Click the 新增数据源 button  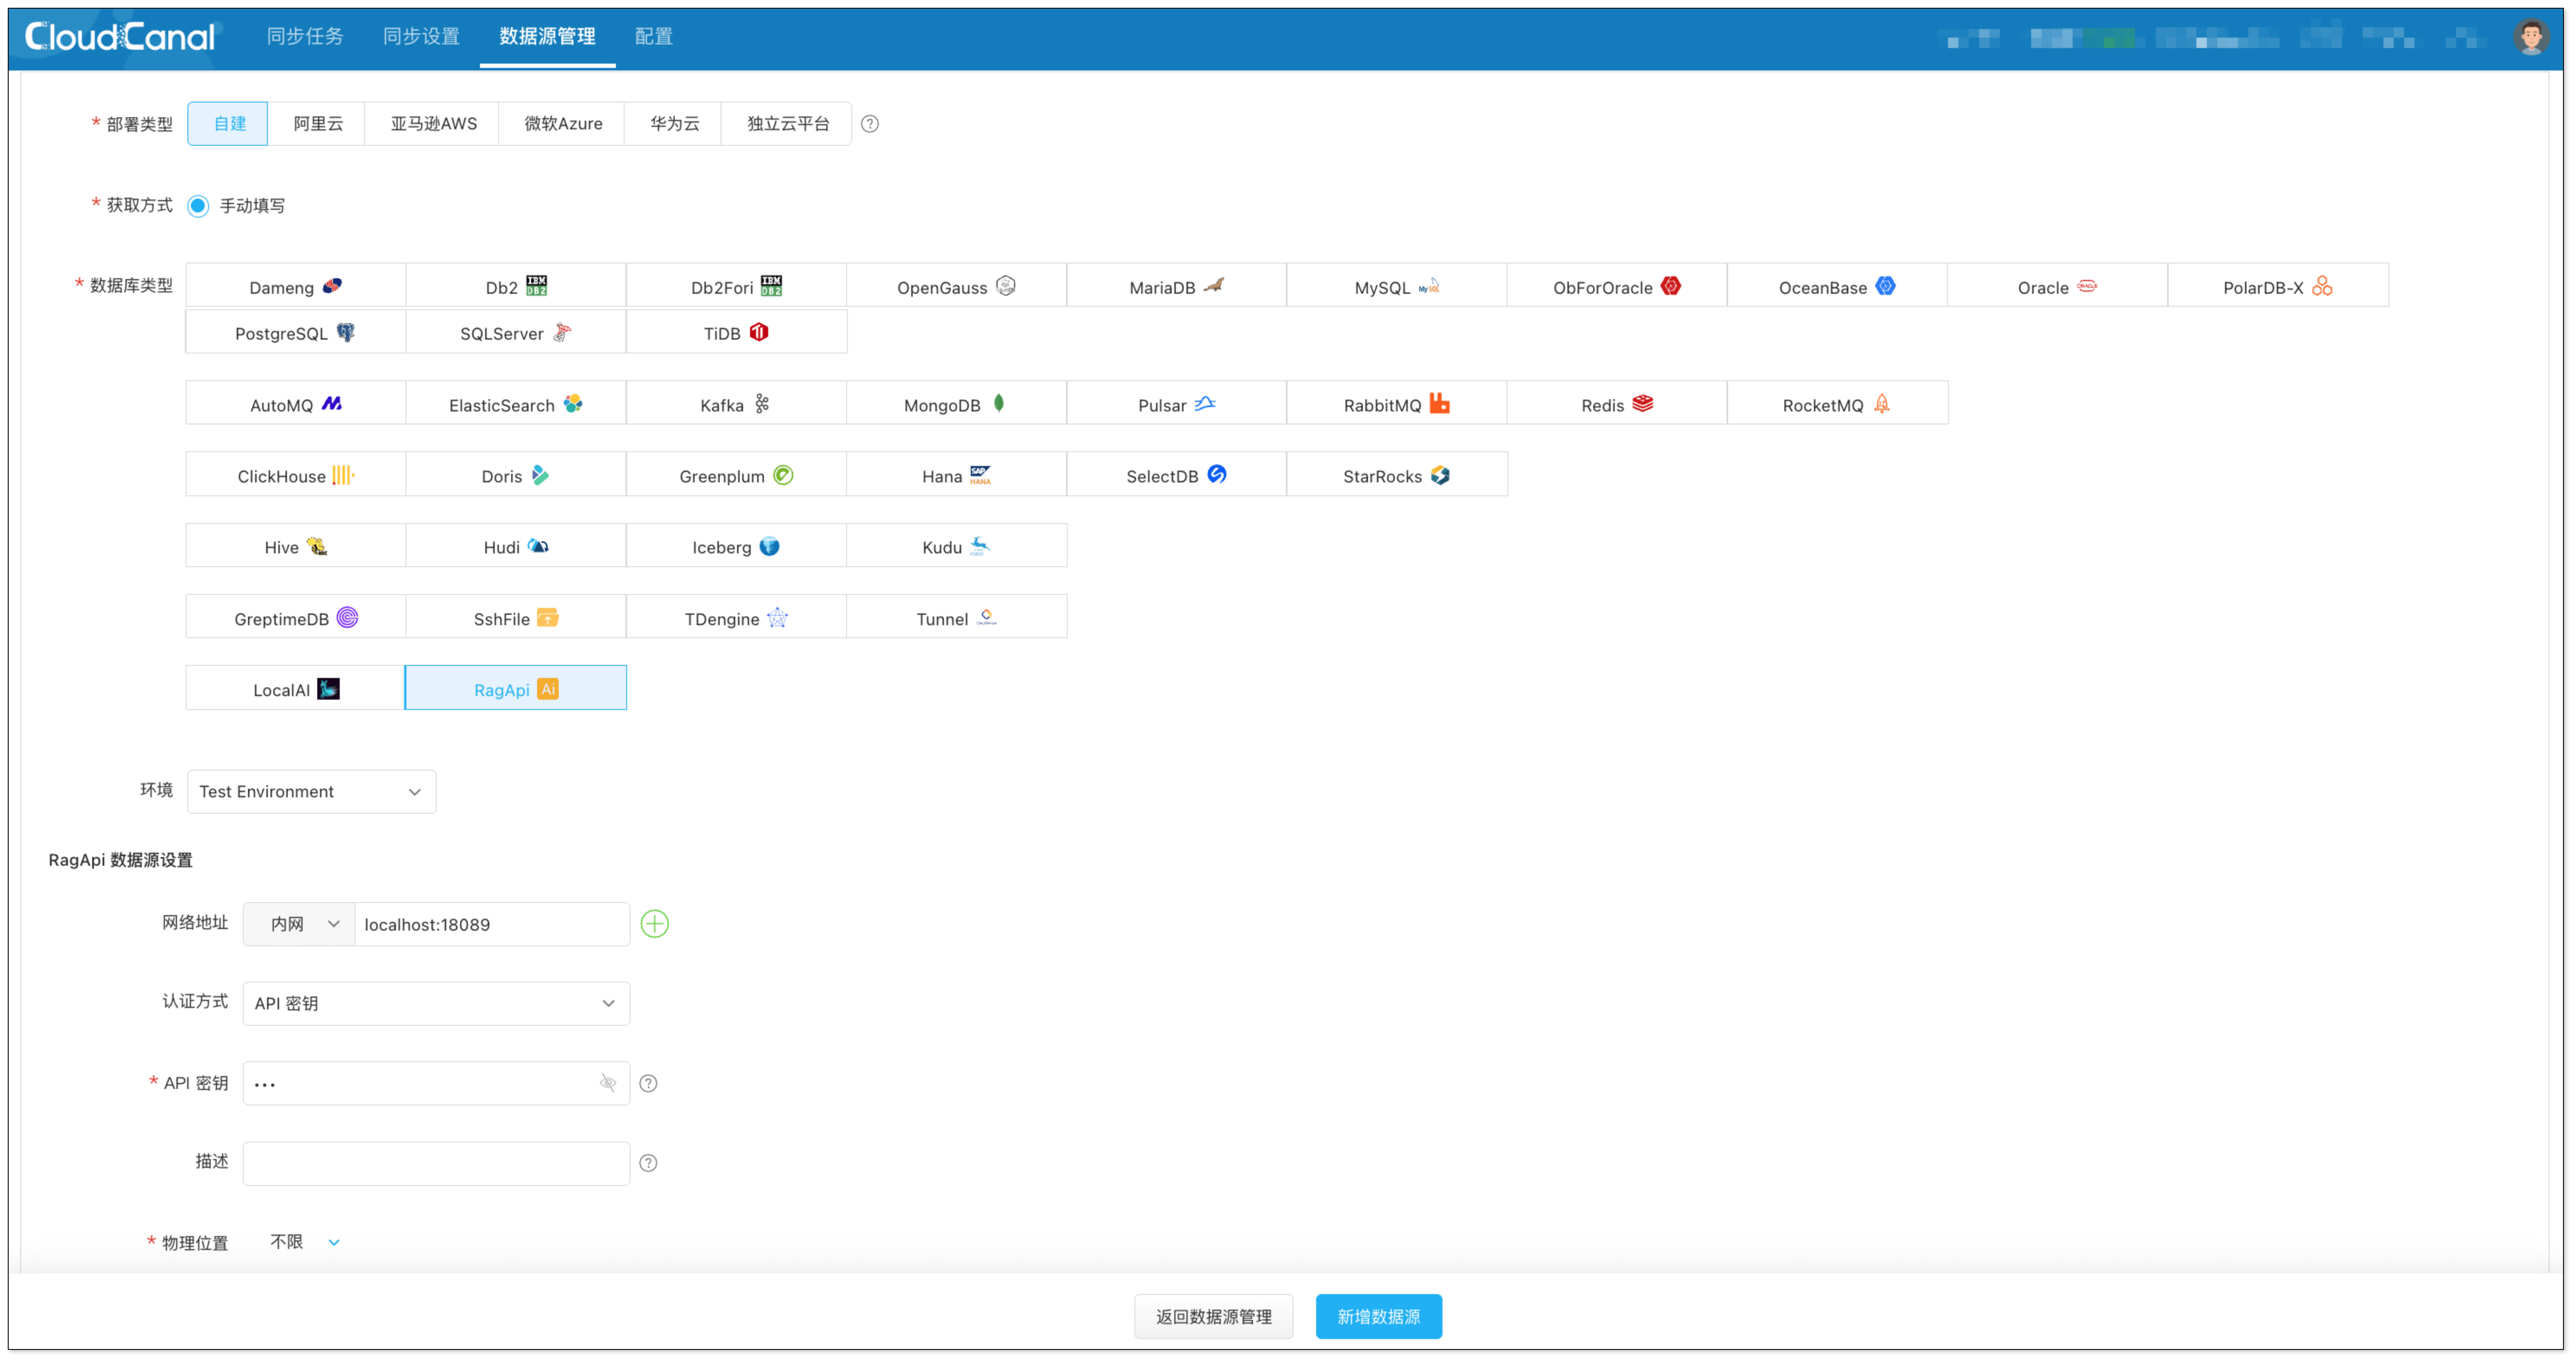tap(1378, 1316)
